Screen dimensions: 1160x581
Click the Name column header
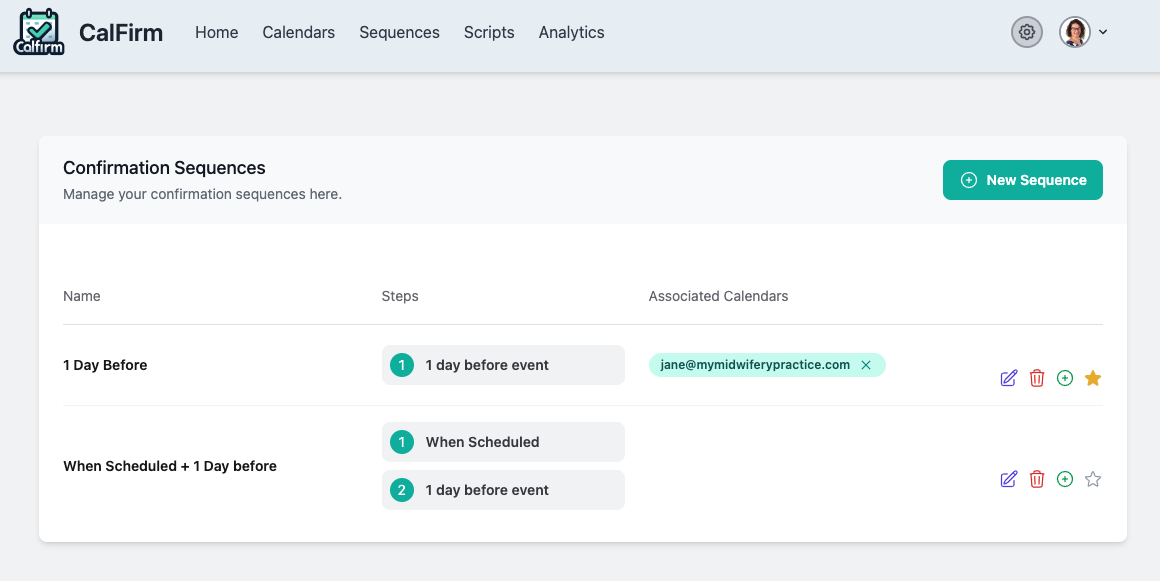pyautogui.click(x=81, y=296)
